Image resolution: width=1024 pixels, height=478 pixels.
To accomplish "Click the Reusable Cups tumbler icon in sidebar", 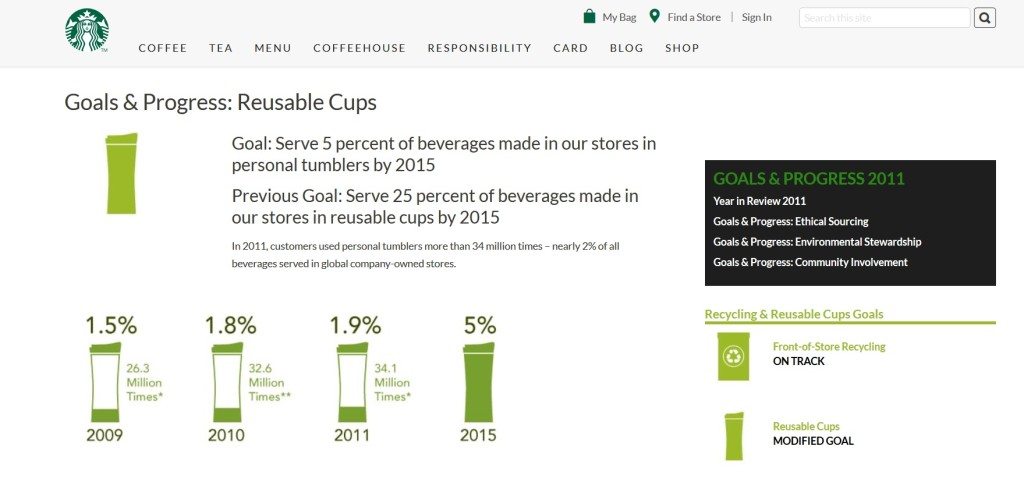I will (734, 436).
